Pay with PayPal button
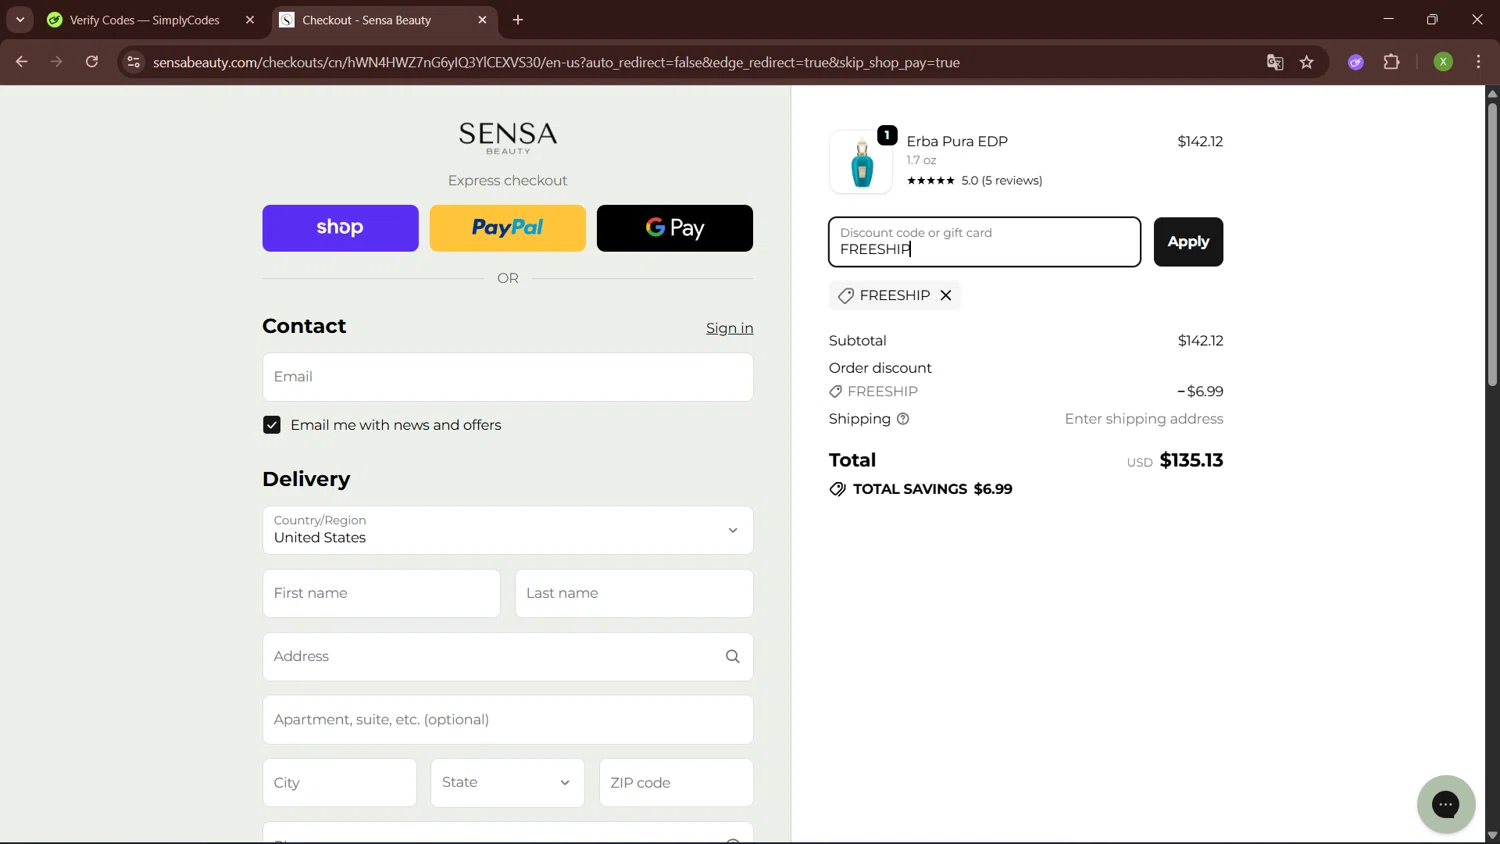Screen dimensions: 1500x844 coord(508,228)
